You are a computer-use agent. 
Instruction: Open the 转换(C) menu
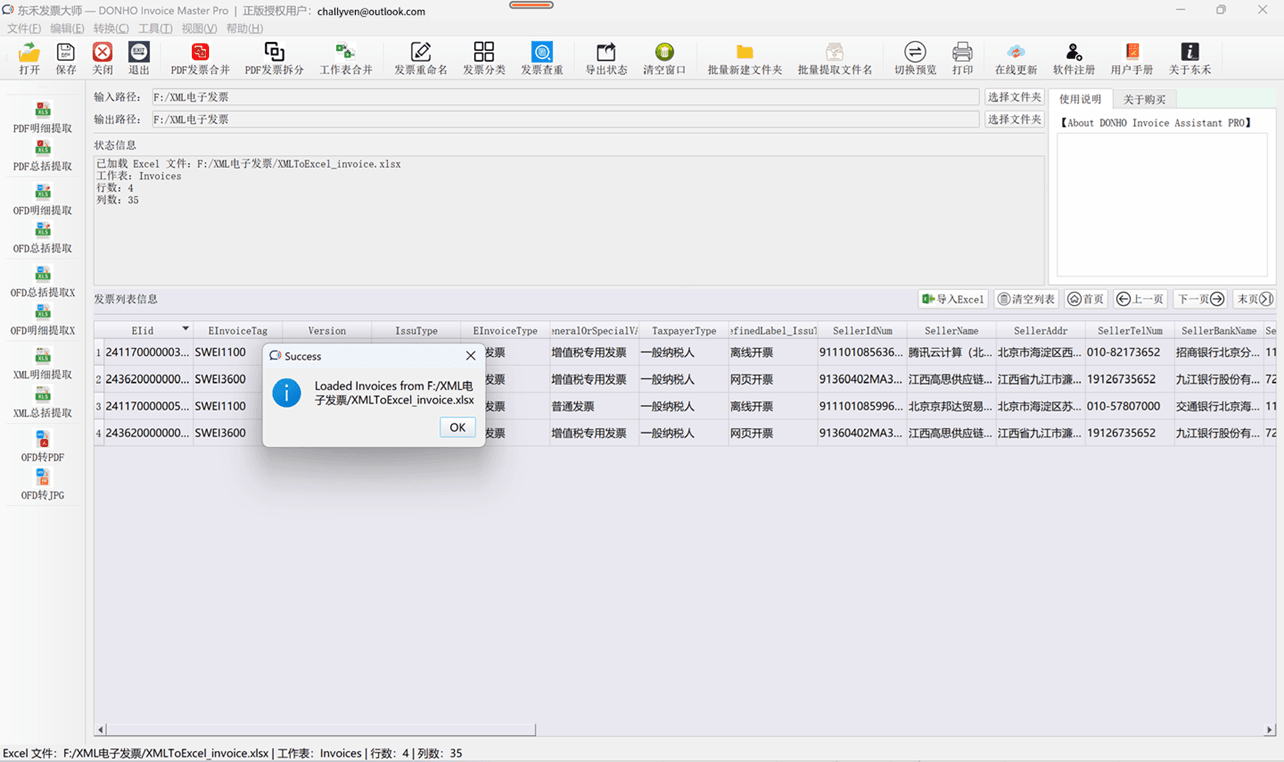(x=111, y=28)
